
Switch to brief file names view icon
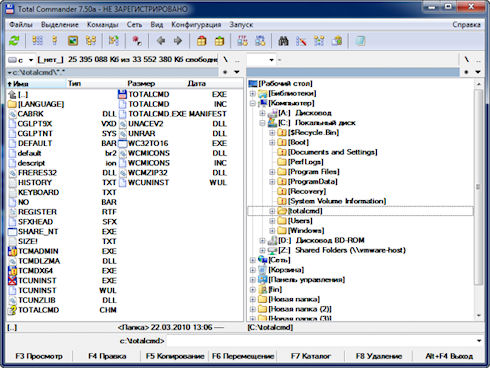[37, 41]
